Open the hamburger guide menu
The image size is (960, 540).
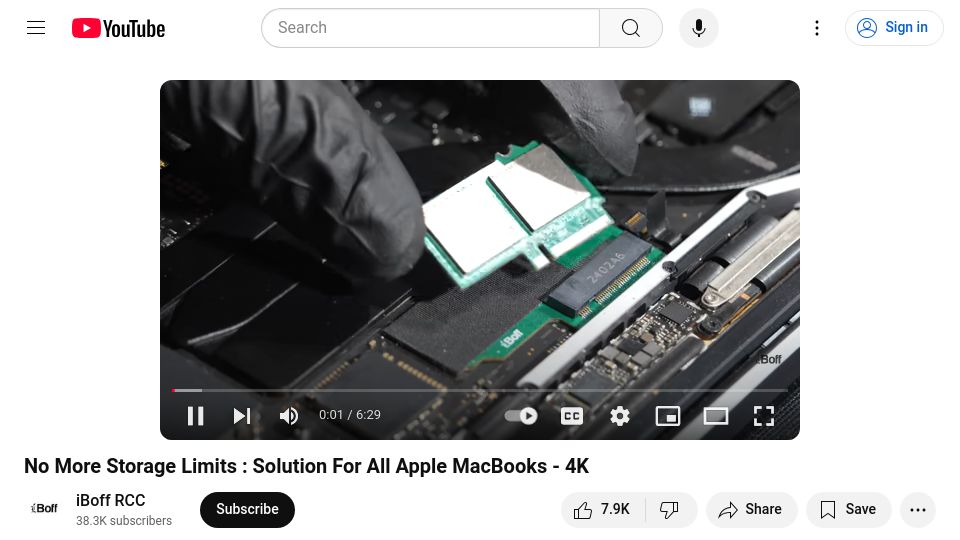[x=36, y=28]
